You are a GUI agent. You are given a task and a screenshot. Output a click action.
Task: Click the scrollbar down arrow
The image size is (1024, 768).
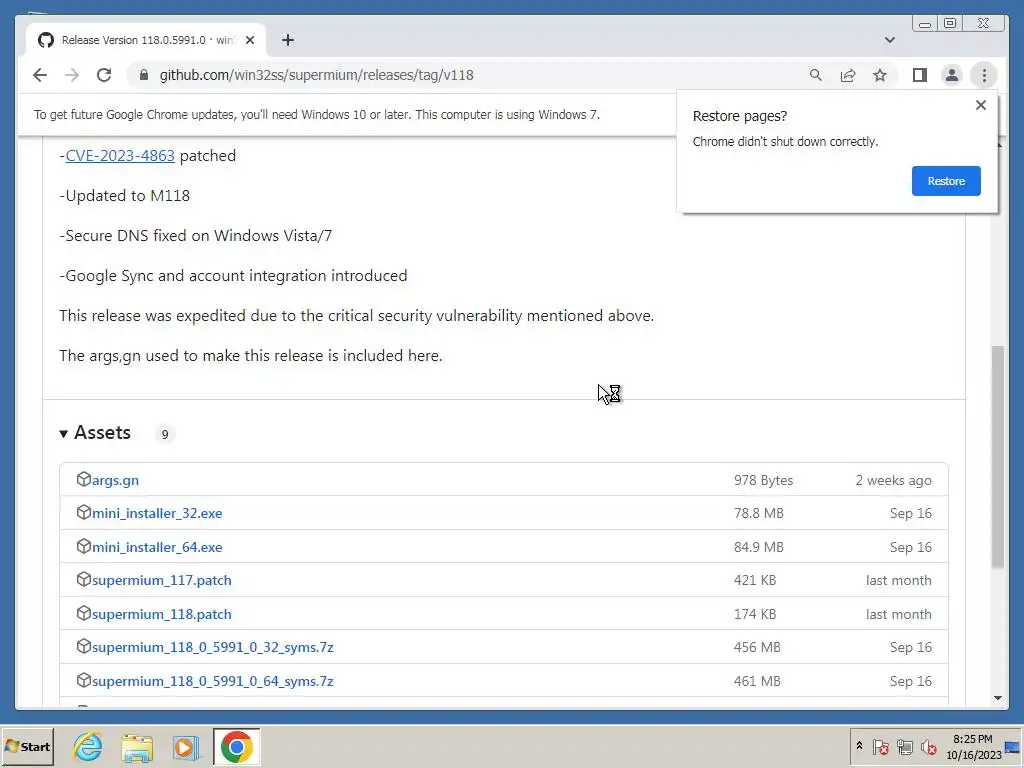click(997, 698)
